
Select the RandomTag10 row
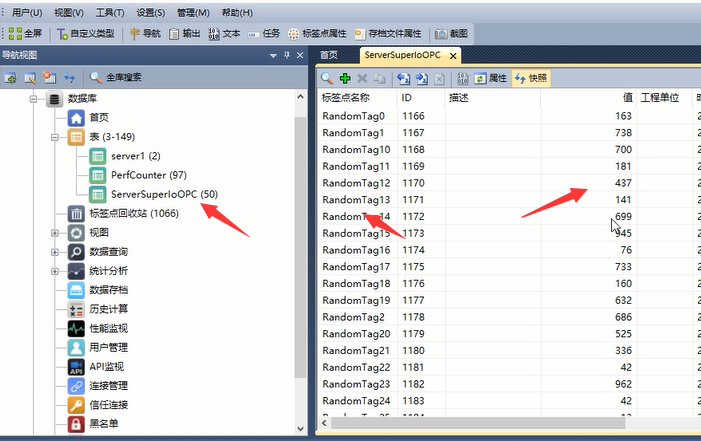(510, 149)
